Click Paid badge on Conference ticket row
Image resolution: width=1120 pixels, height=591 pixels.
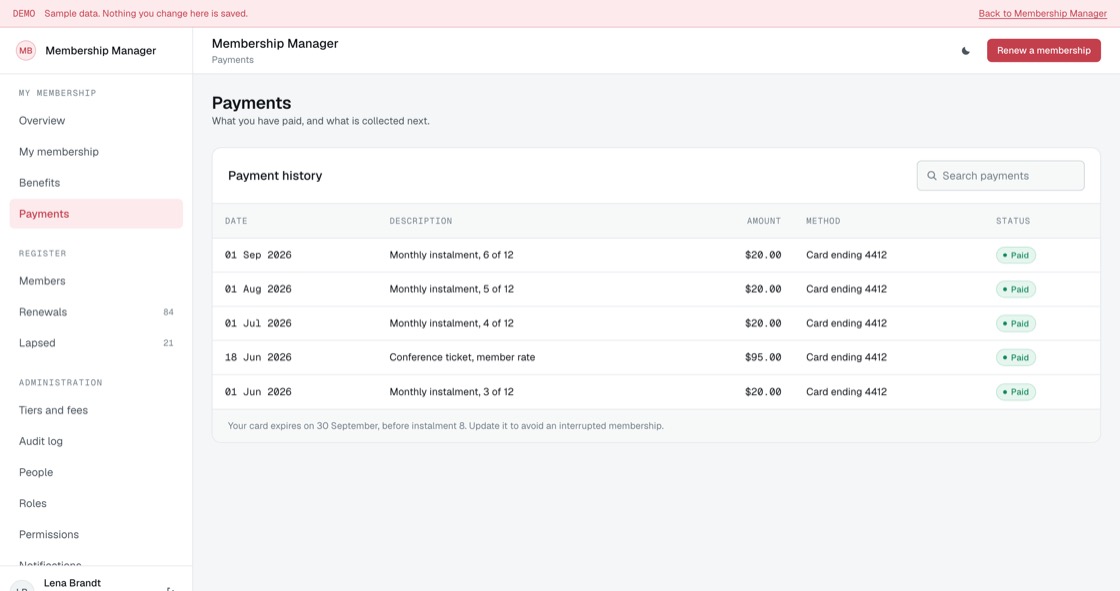pyautogui.click(x=1016, y=357)
